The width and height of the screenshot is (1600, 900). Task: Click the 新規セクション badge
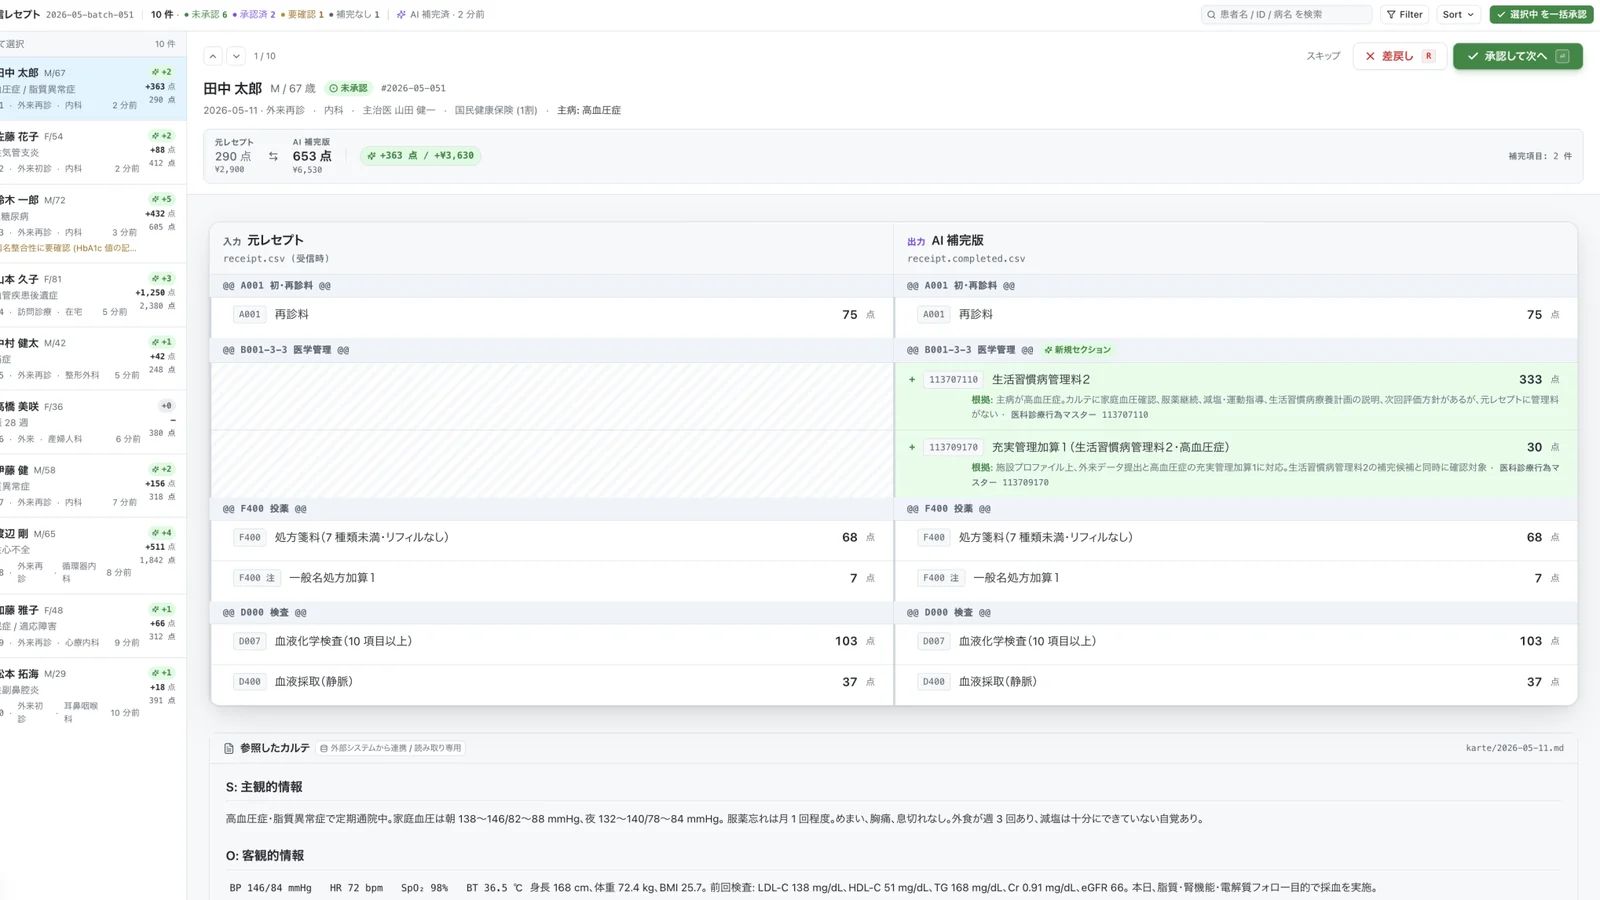click(x=1078, y=350)
